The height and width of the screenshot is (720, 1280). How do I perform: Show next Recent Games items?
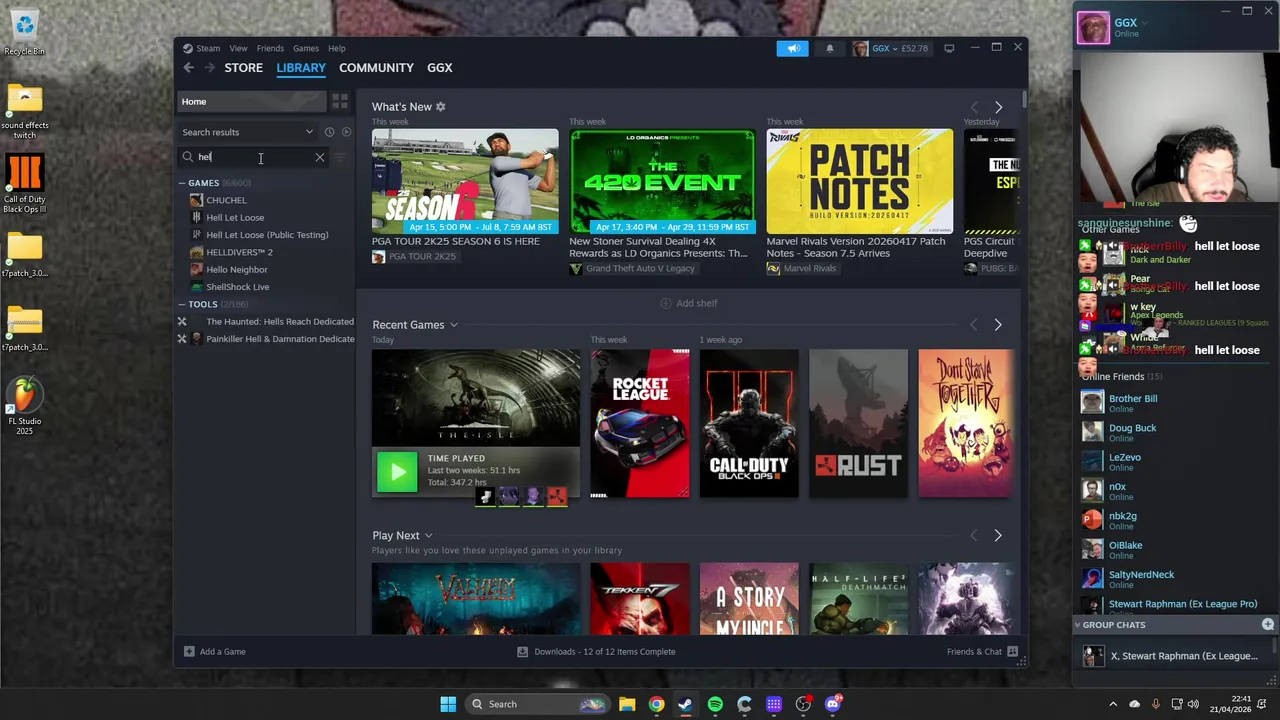point(998,325)
